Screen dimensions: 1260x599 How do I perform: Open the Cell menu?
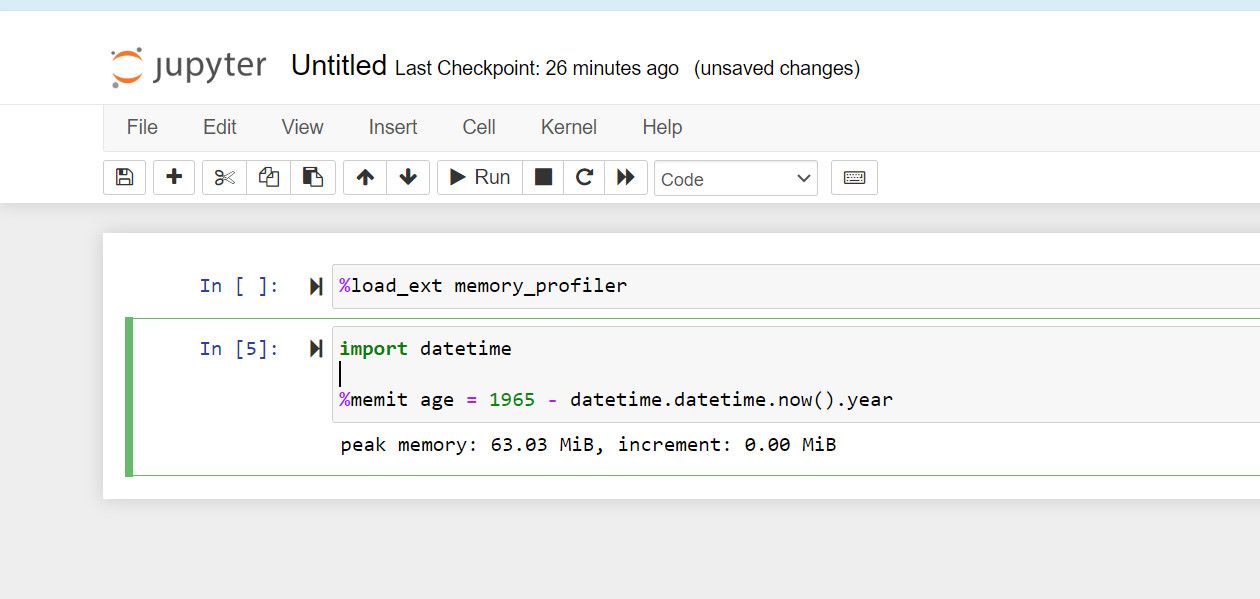click(478, 127)
